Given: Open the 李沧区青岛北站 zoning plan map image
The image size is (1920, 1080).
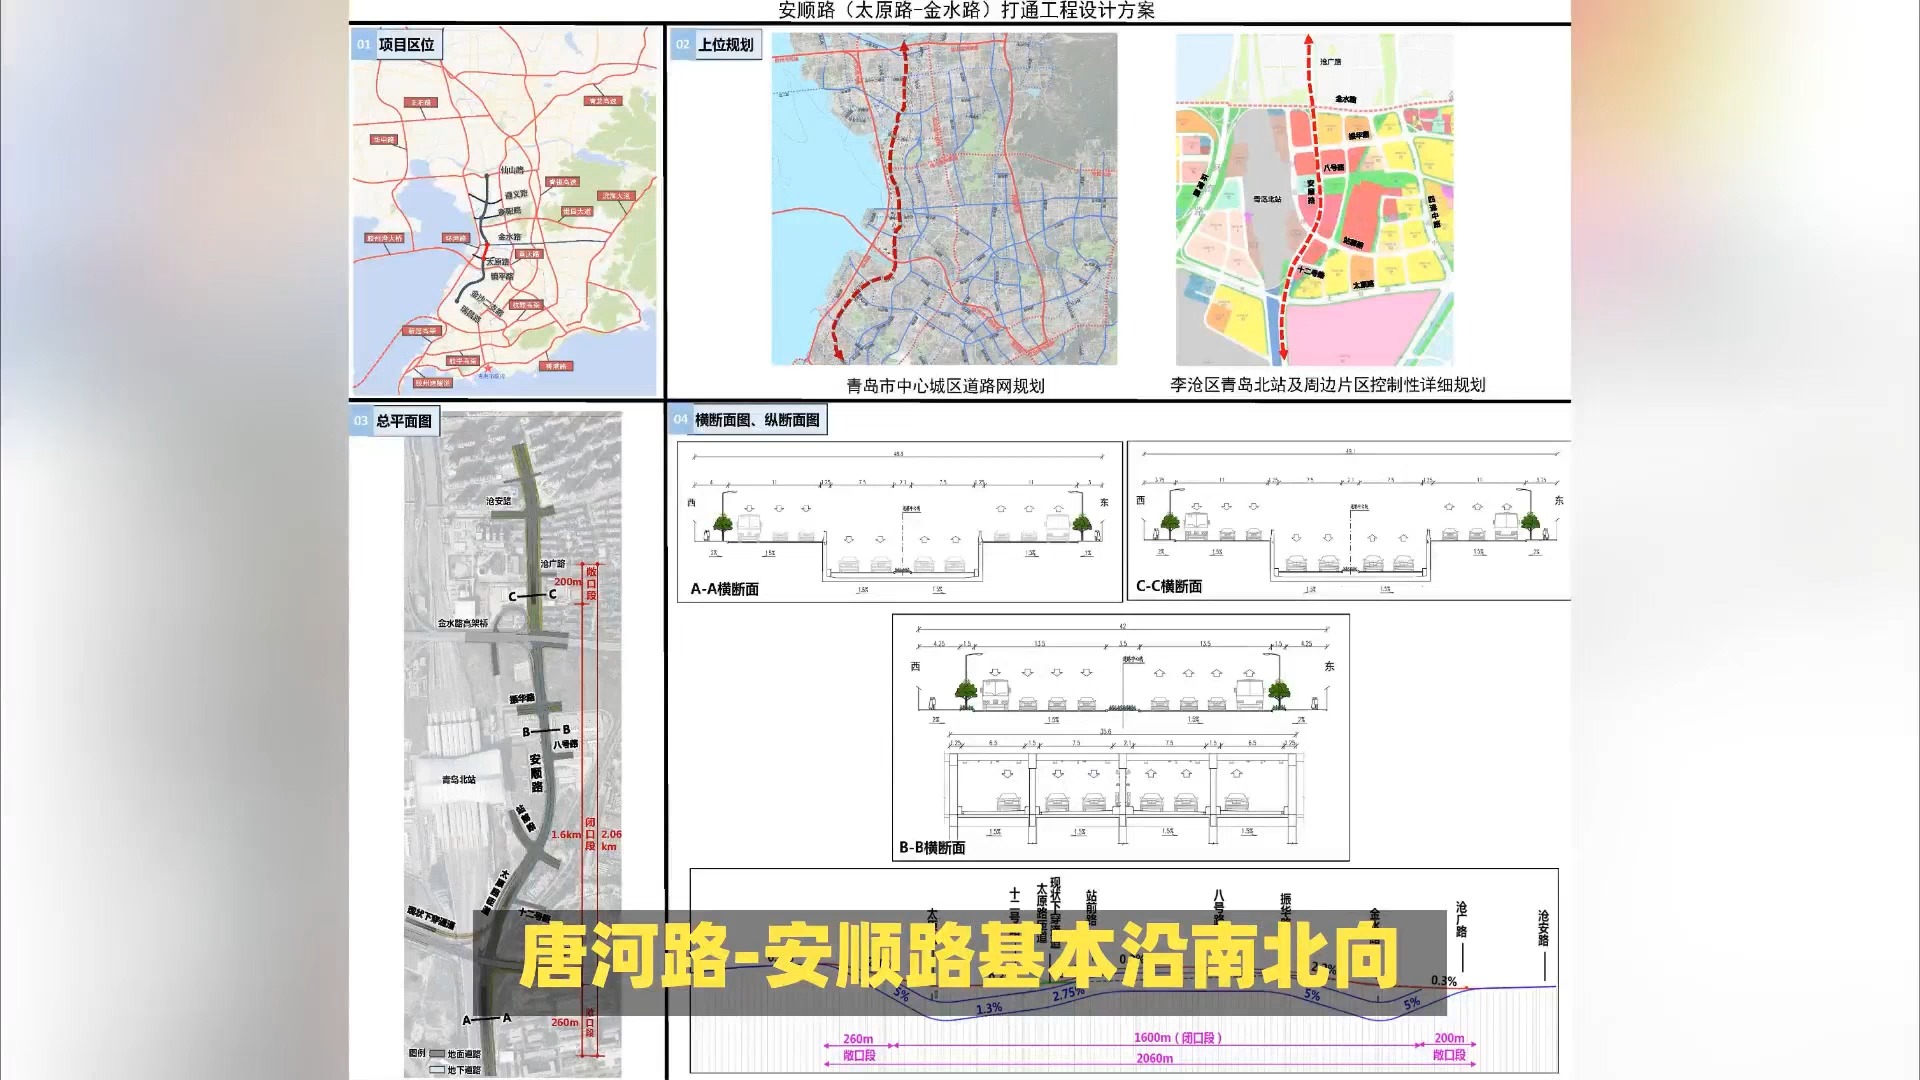Looking at the screenshot, I should click(x=1314, y=199).
